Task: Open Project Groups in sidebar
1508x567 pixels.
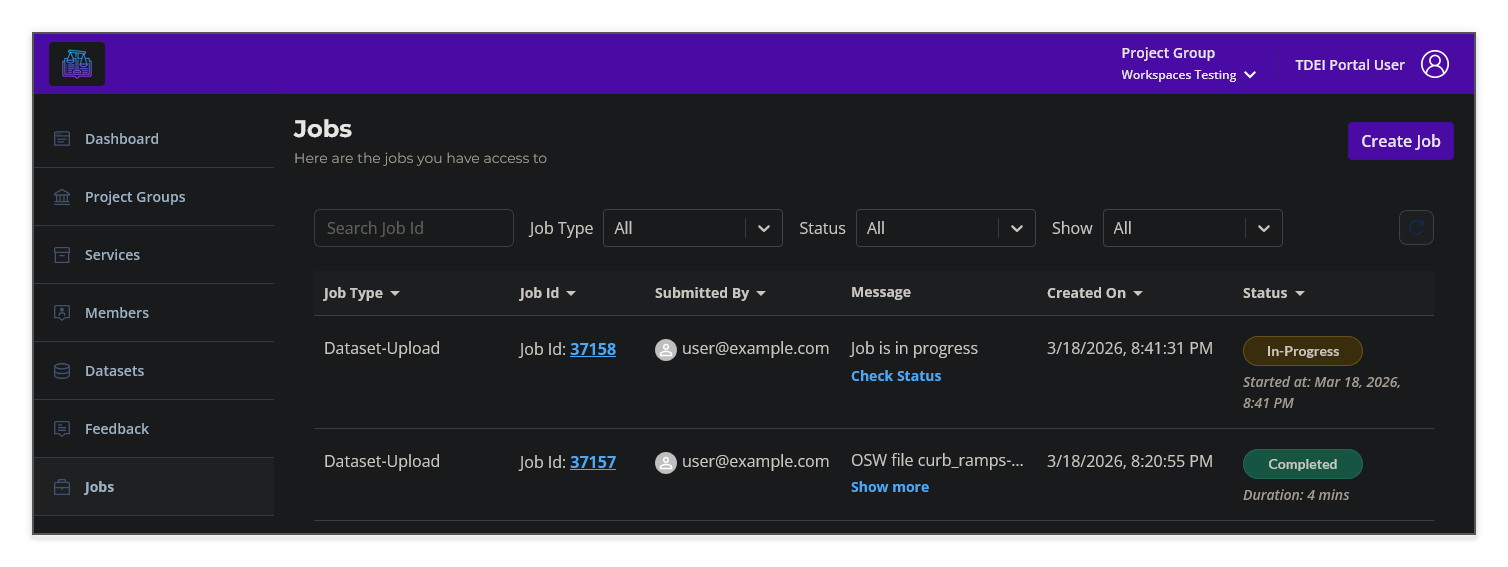Action: 154,197
